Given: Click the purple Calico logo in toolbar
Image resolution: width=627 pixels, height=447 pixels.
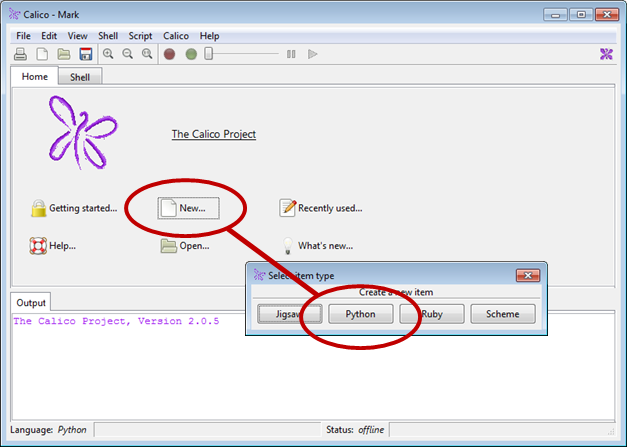Looking at the screenshot, I should pyautogui.click(x=606, y=54).
